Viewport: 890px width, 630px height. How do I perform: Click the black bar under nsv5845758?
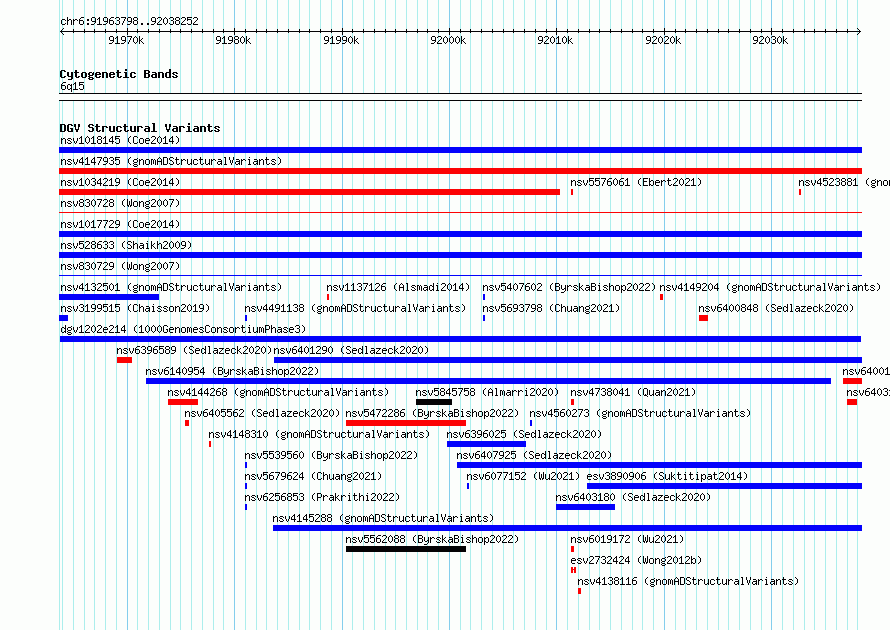tap(434, 402)
